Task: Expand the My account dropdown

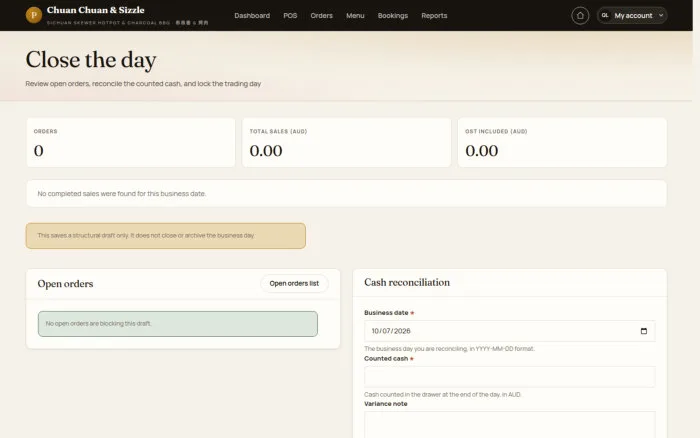Action: click(x=632, y=16)
